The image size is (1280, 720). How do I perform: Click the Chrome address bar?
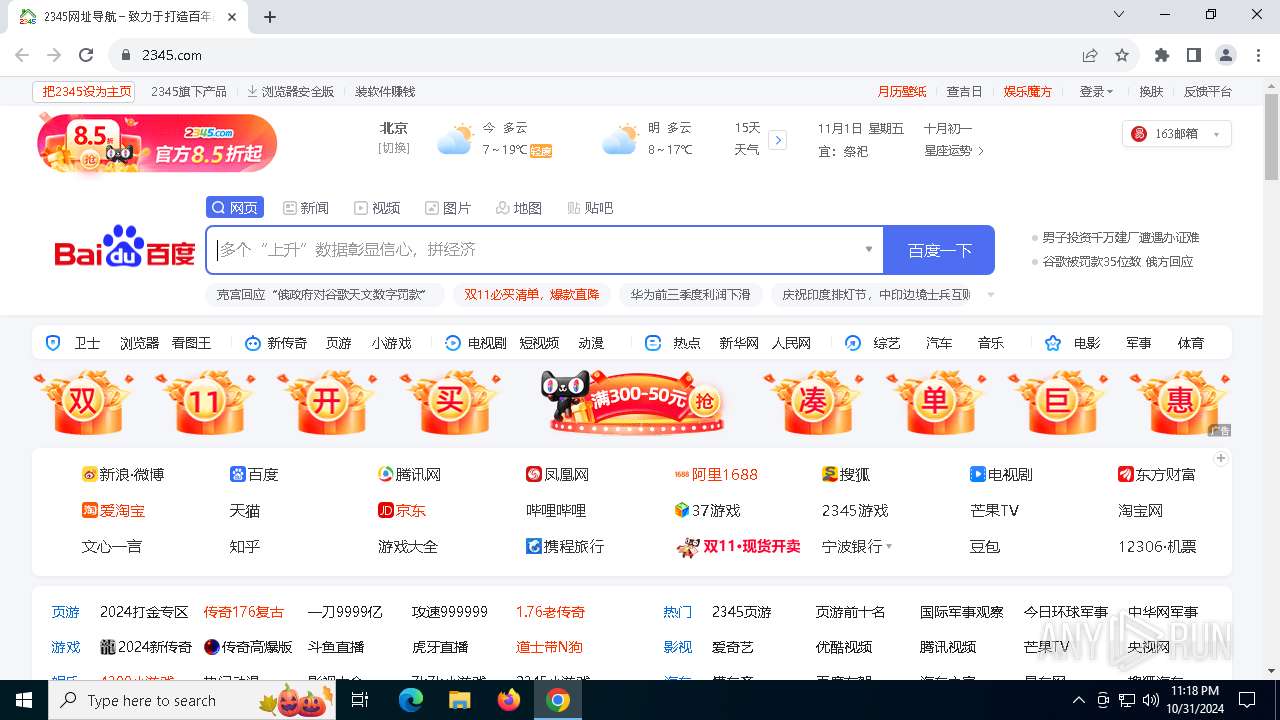click(x=600, y=55)
